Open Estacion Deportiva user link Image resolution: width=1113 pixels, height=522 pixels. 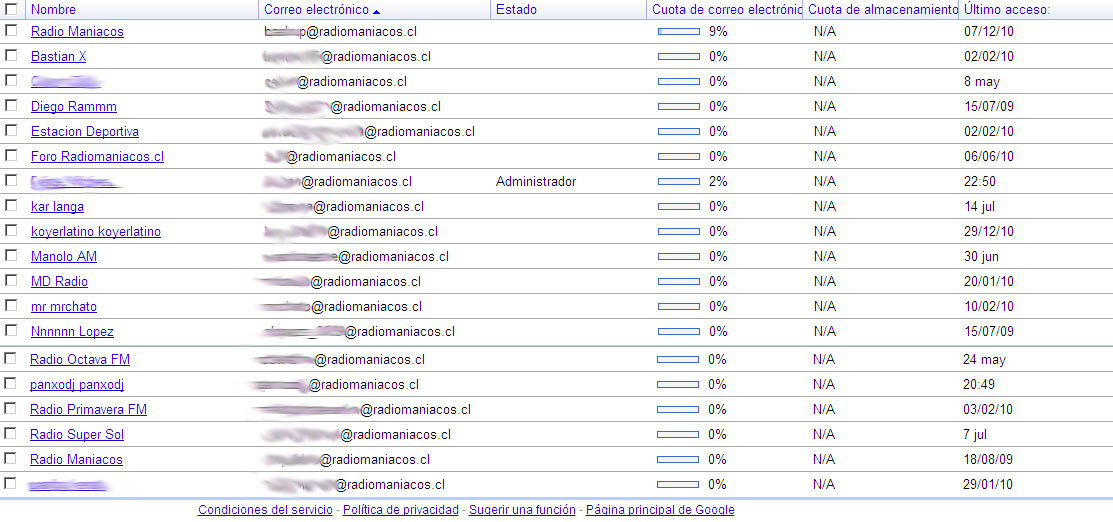coord(84,131)
